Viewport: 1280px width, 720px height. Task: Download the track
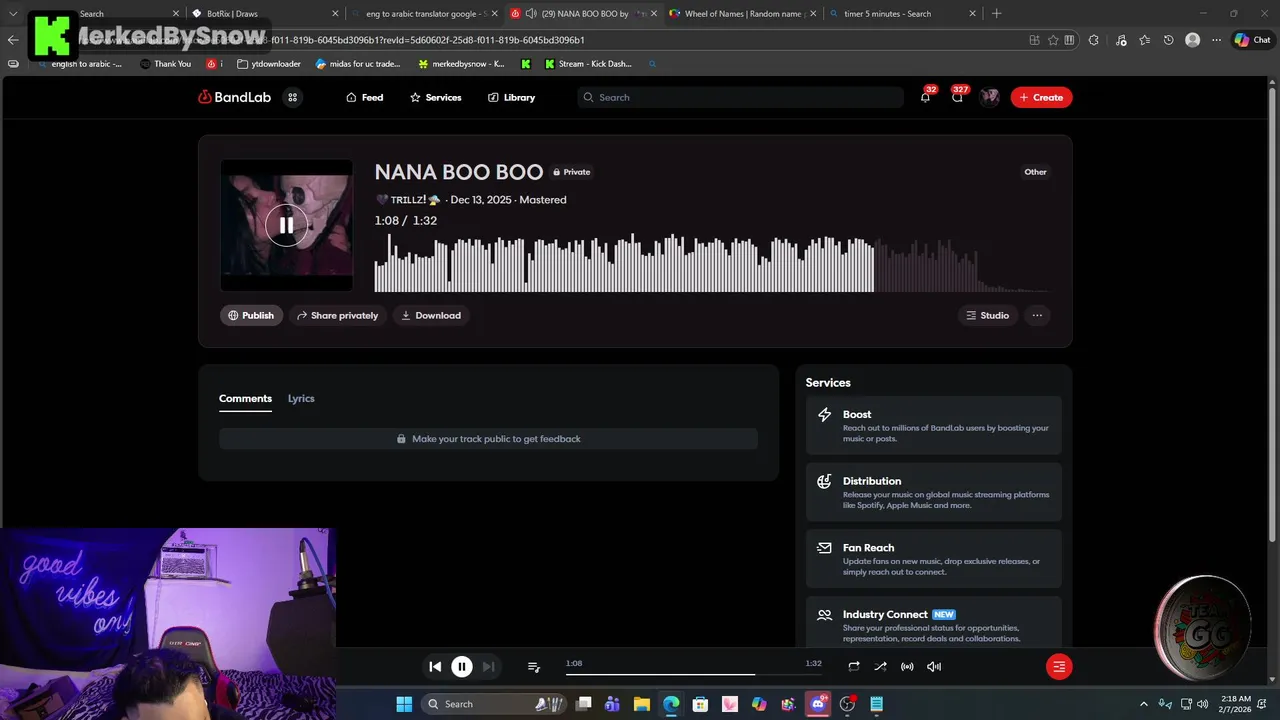[431, 315]
